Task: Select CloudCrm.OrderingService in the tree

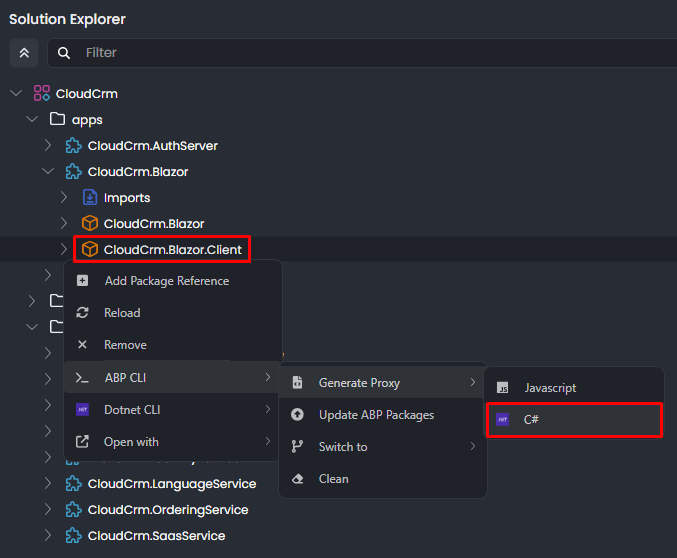Action: [x=168, y=510]
